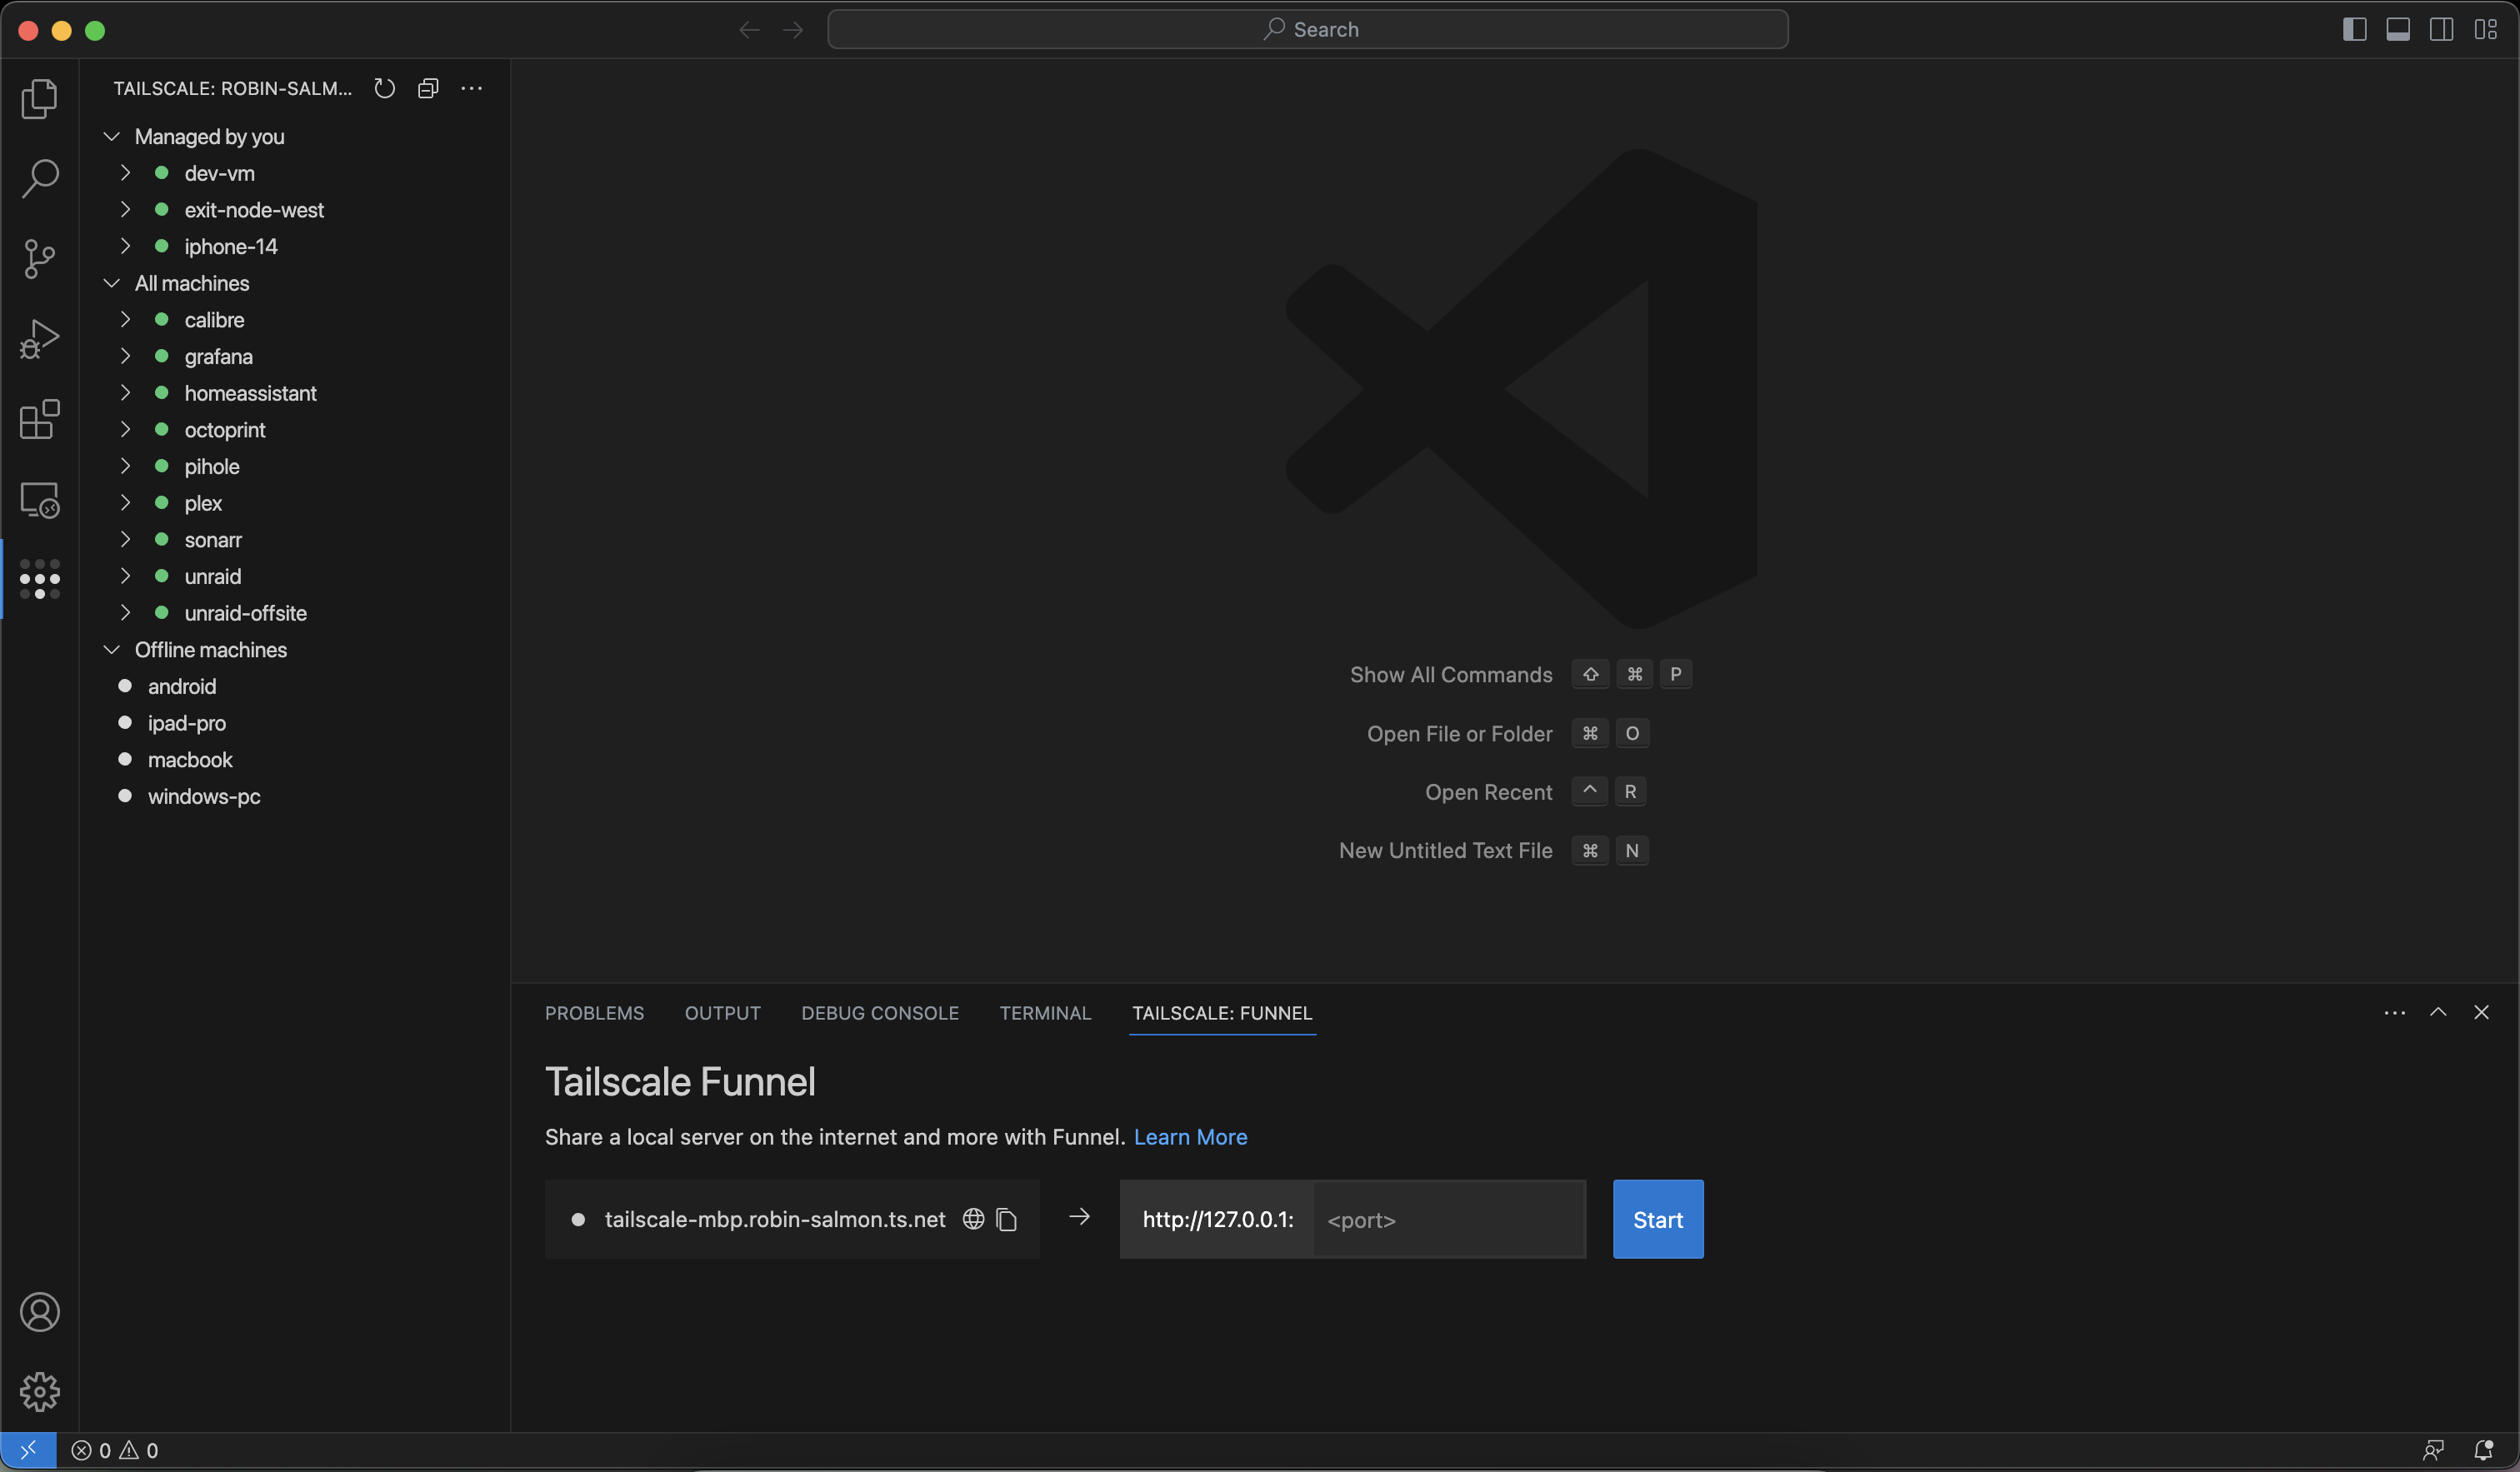
Task: Click the Learn More link
Action: click(1190, 1135)
